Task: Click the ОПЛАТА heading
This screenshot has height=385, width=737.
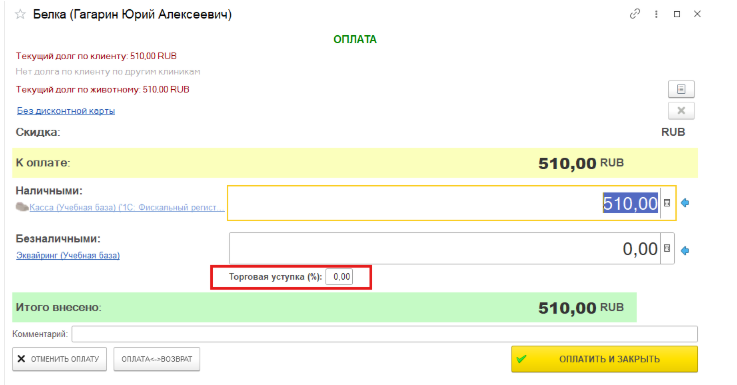Action: (x=355, y=39)
